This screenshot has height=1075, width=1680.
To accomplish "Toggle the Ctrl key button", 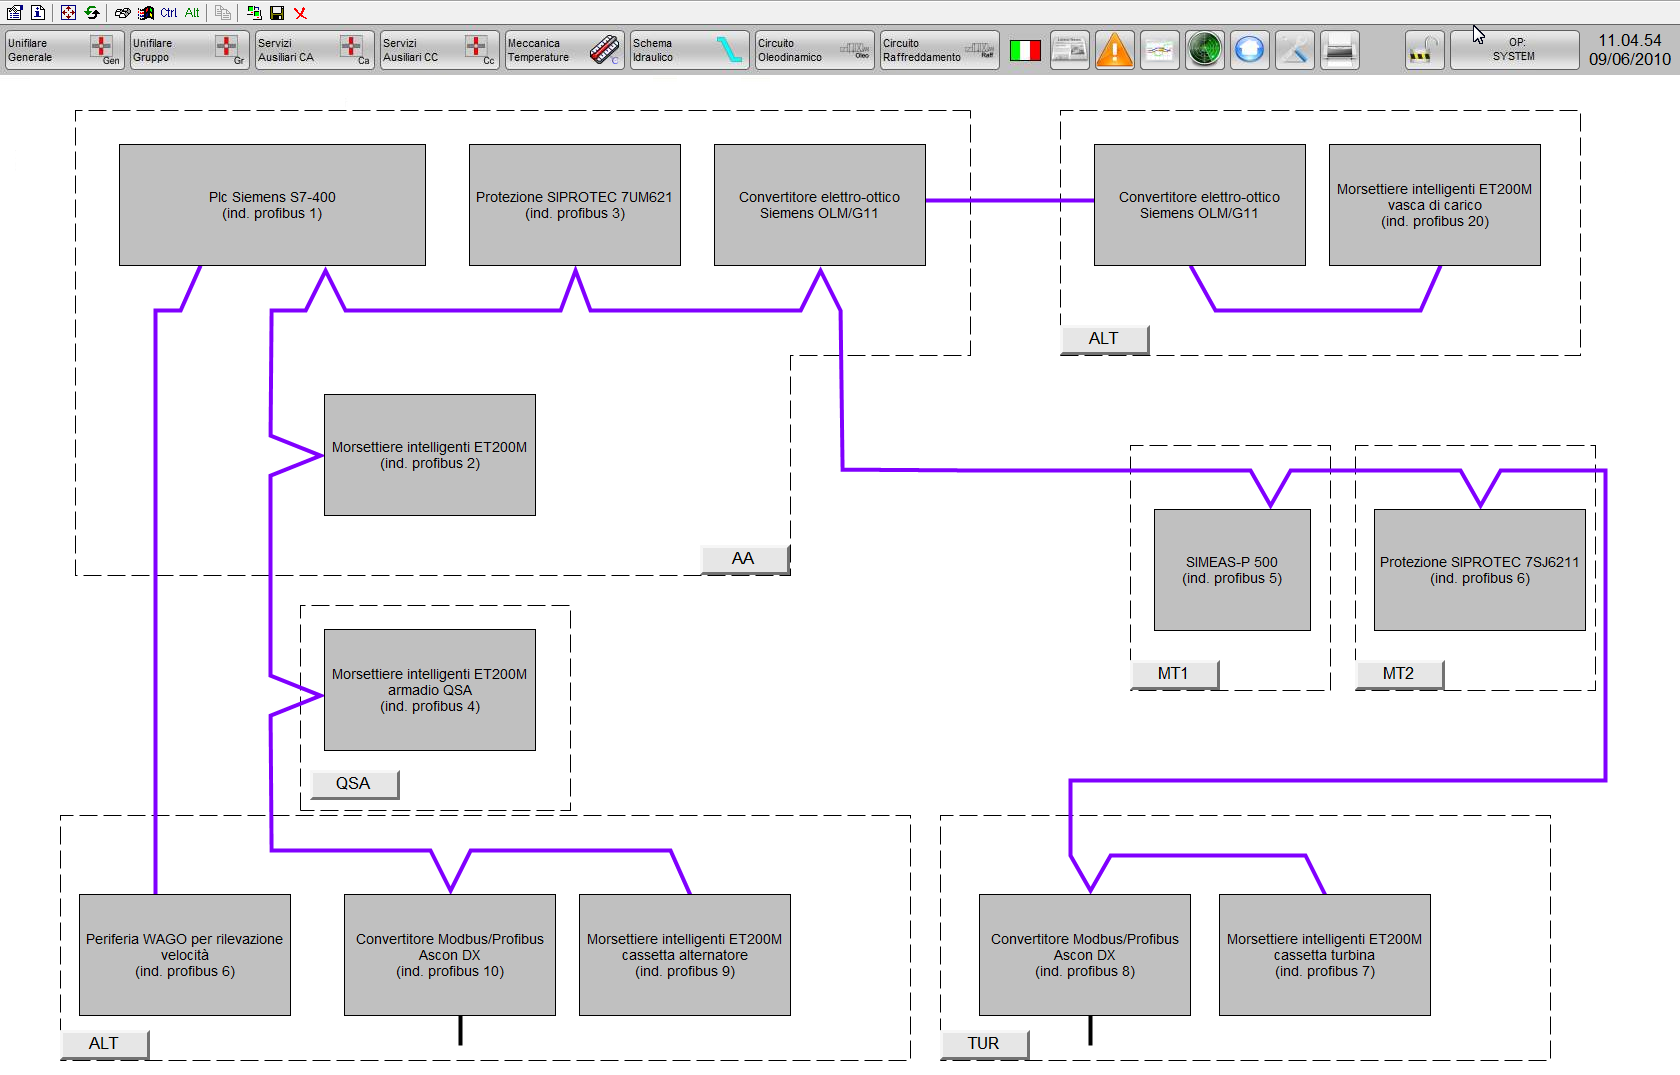I will pos(169,13).
